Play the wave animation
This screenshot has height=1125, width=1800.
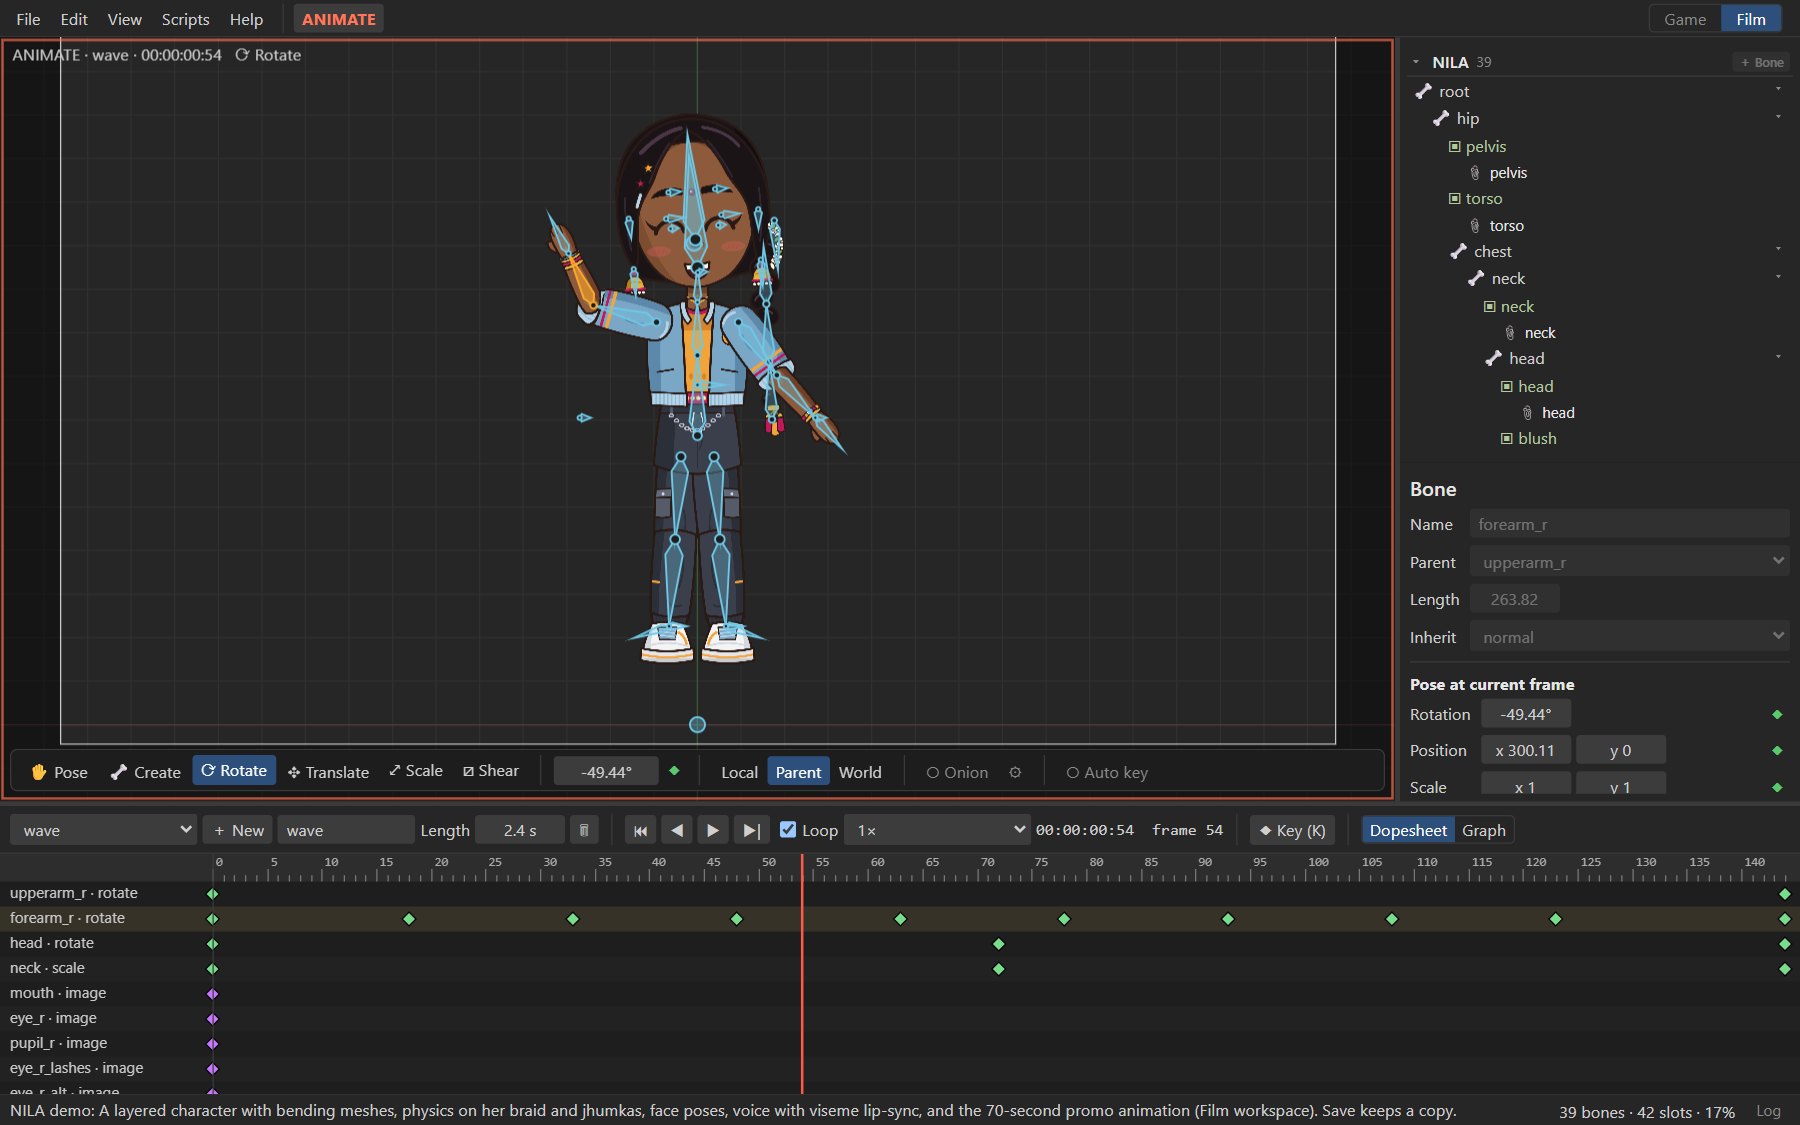coord(713,830)
